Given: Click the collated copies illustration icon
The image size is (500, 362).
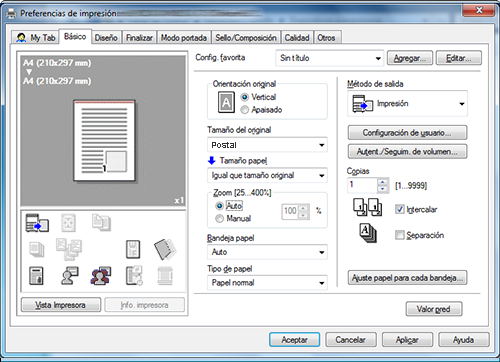Looking at the screenshot, I should tap(367, 207).
